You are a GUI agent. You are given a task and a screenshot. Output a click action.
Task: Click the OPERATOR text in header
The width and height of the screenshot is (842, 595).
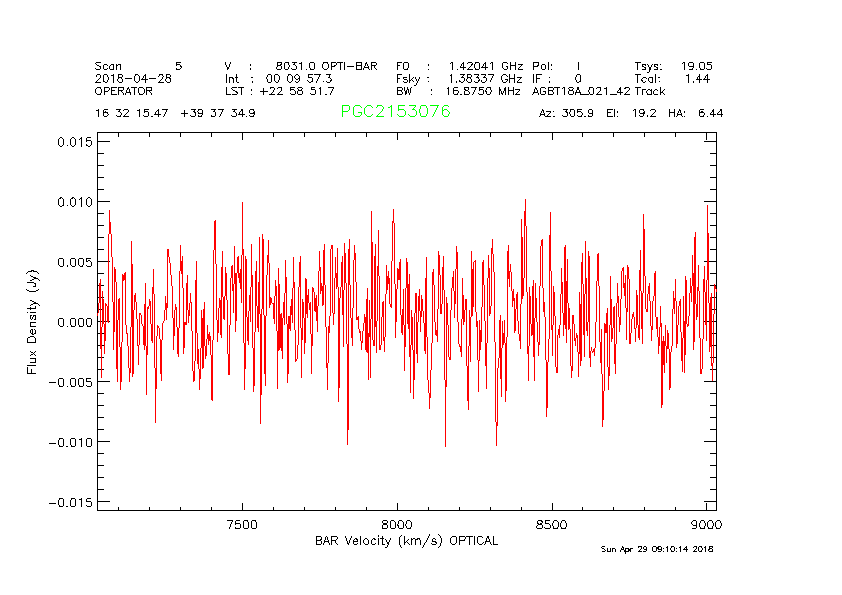point(124,90)
